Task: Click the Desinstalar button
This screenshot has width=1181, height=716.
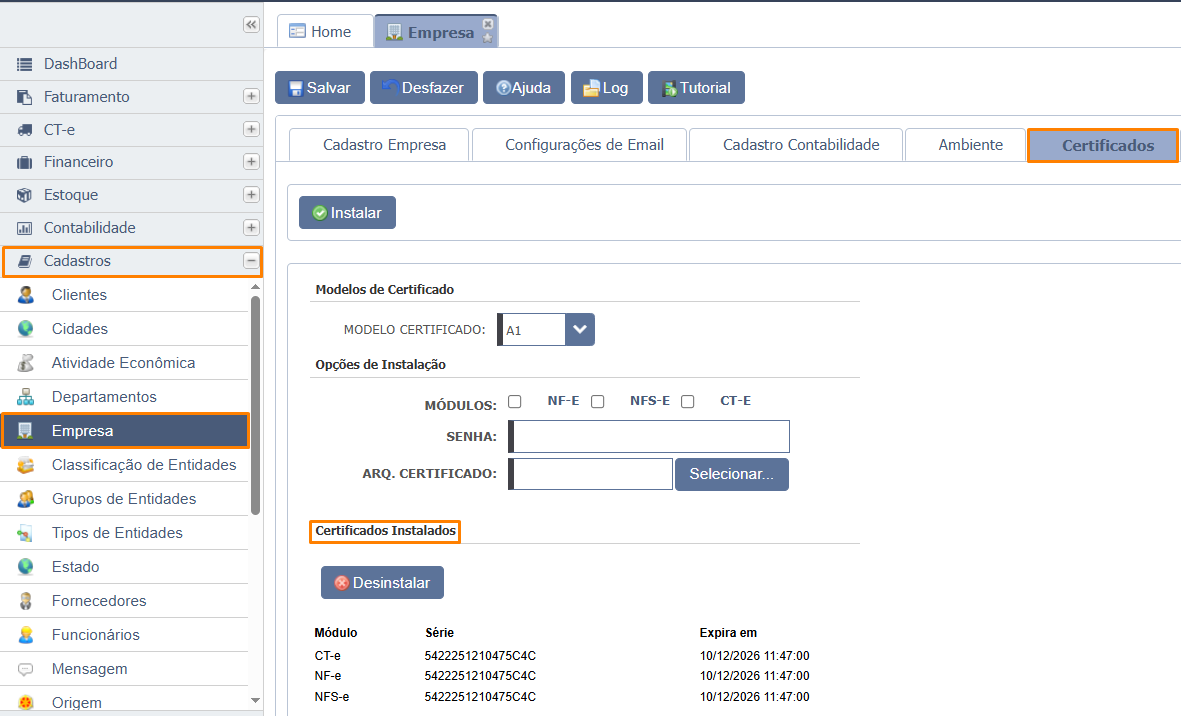Action: point(383,583)
